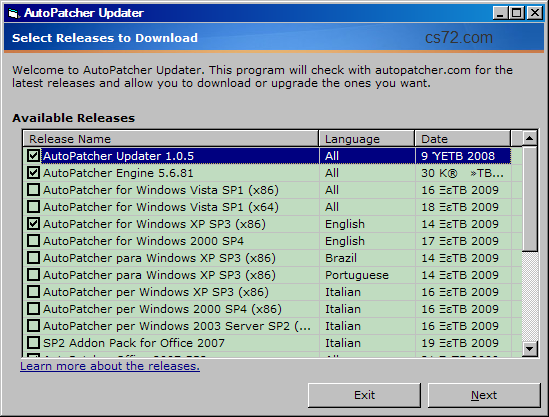This screenshot has width=549, height=417.
Task: Check AutoPatcher per Windows 2000 SP4 (x86) checkbox
Action: (x=34, y=309)
